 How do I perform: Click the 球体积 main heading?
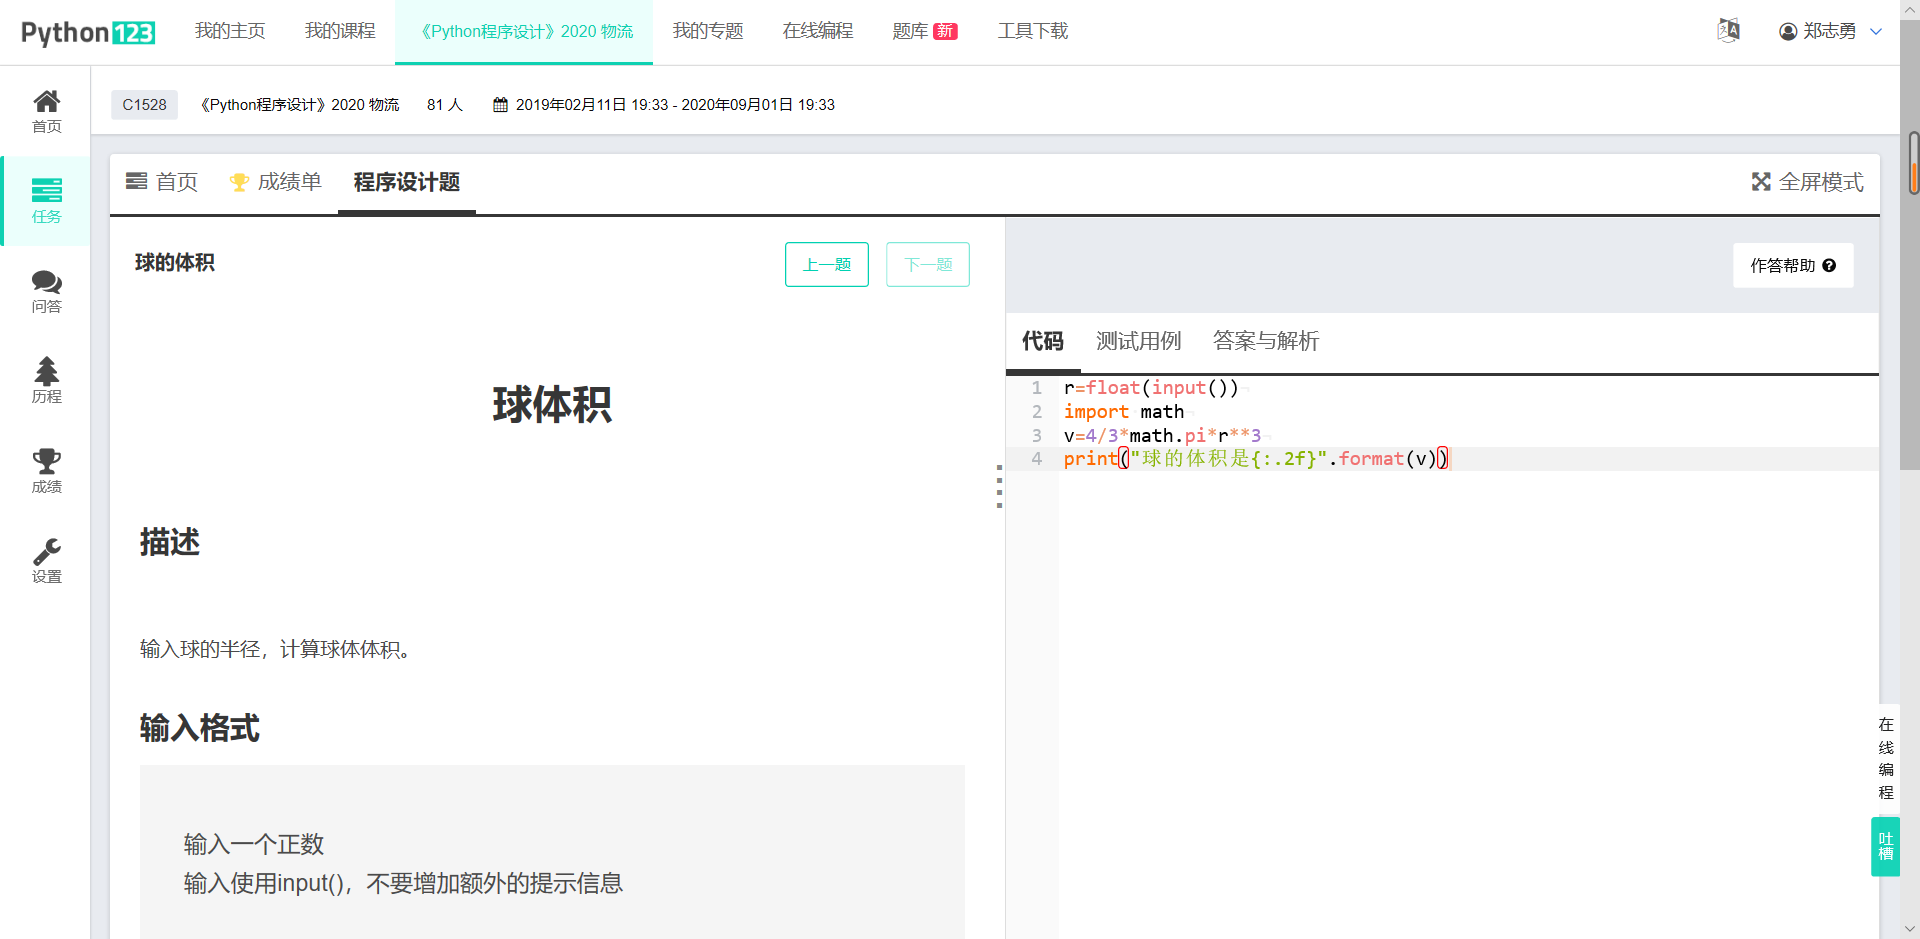552,405
